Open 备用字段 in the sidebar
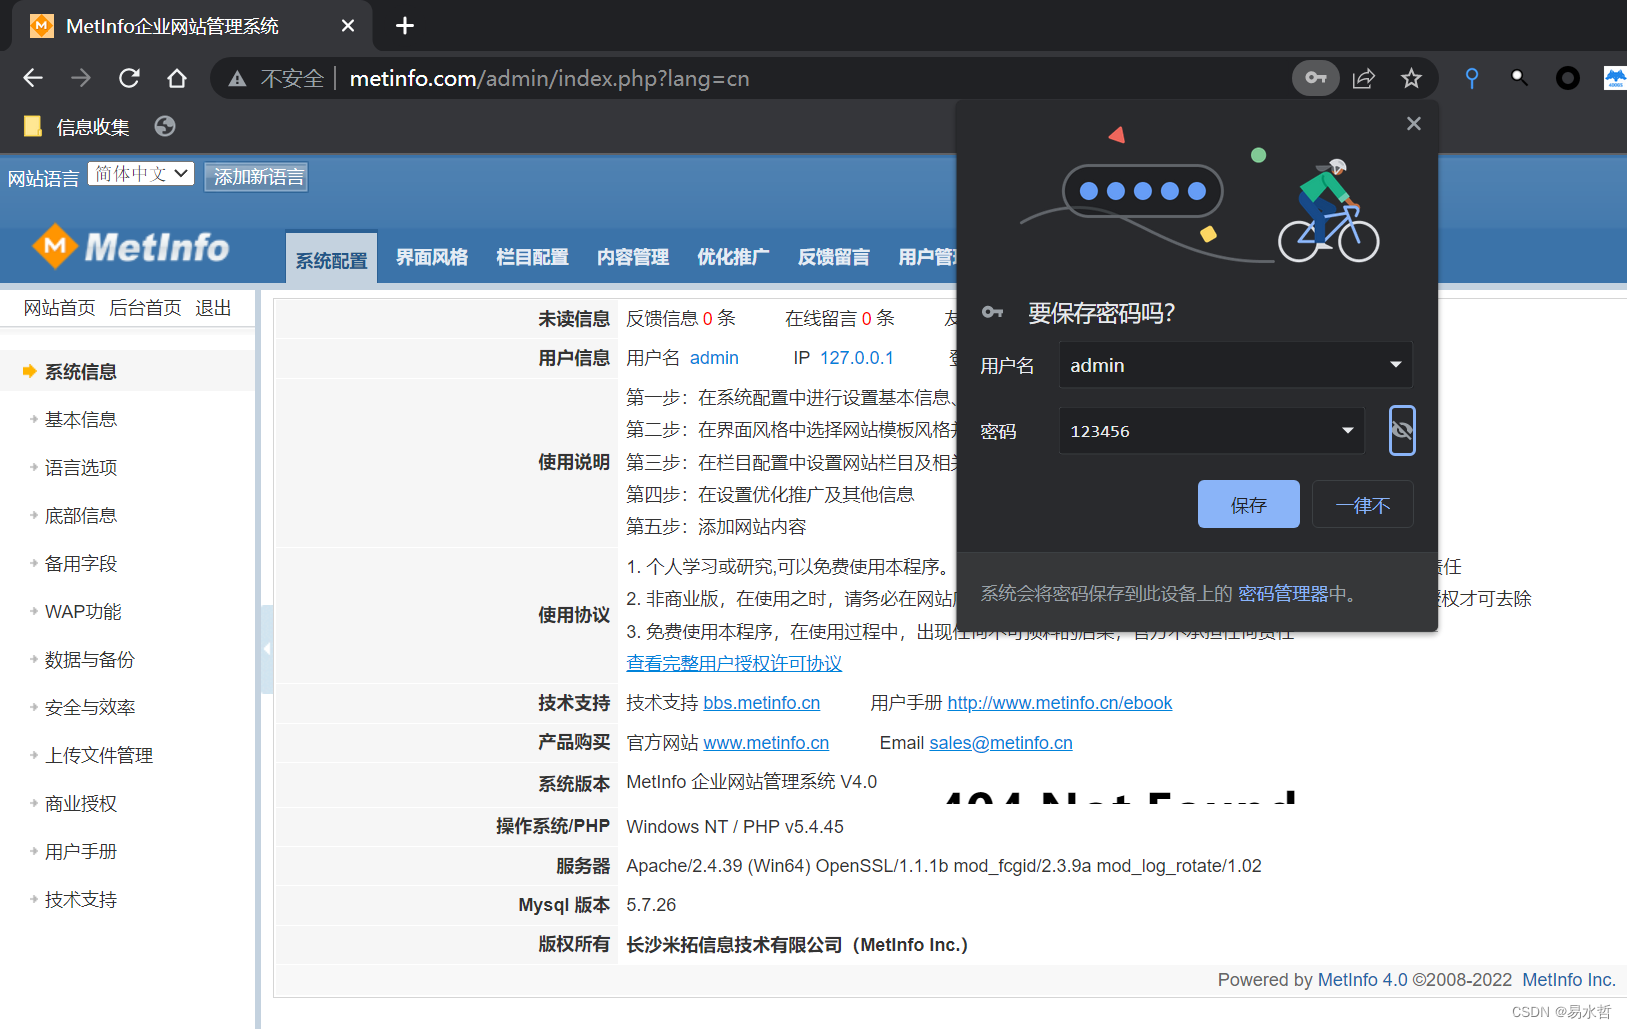 [81, 564]
